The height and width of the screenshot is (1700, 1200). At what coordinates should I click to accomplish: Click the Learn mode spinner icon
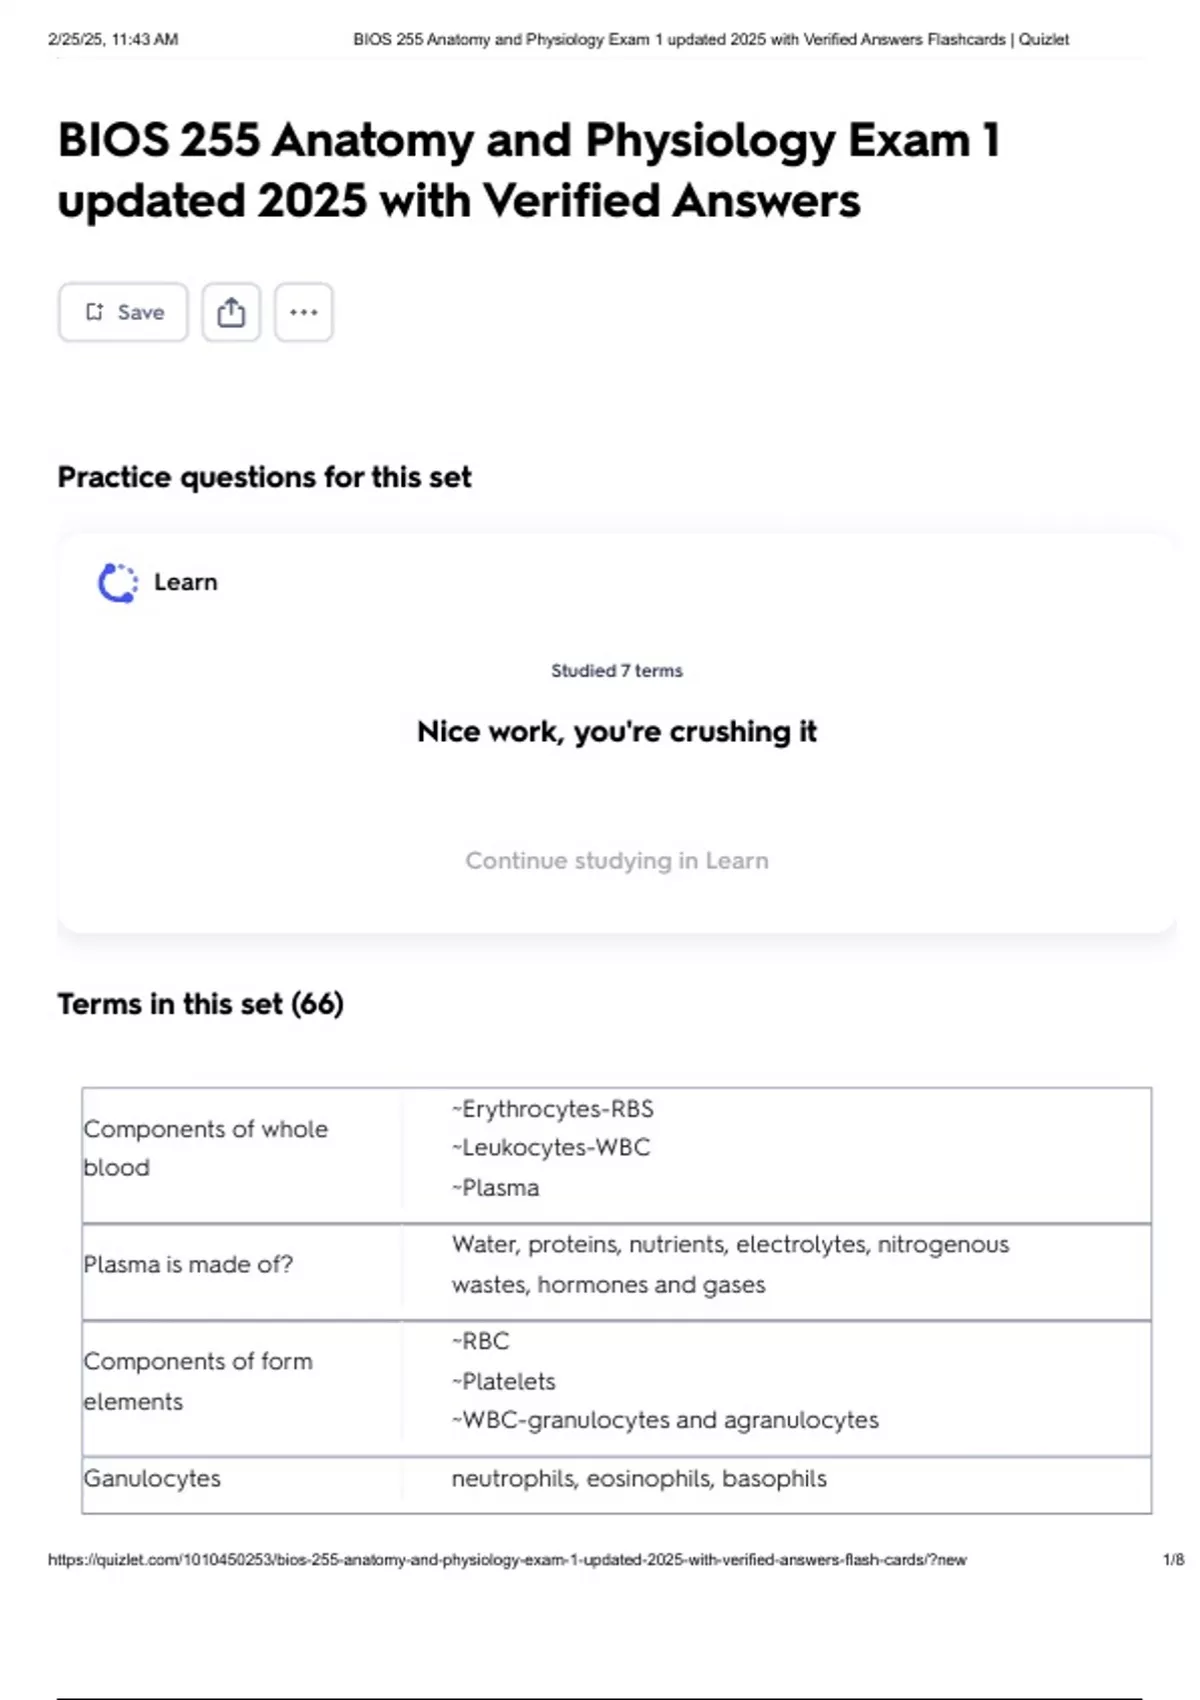point(118,583)
